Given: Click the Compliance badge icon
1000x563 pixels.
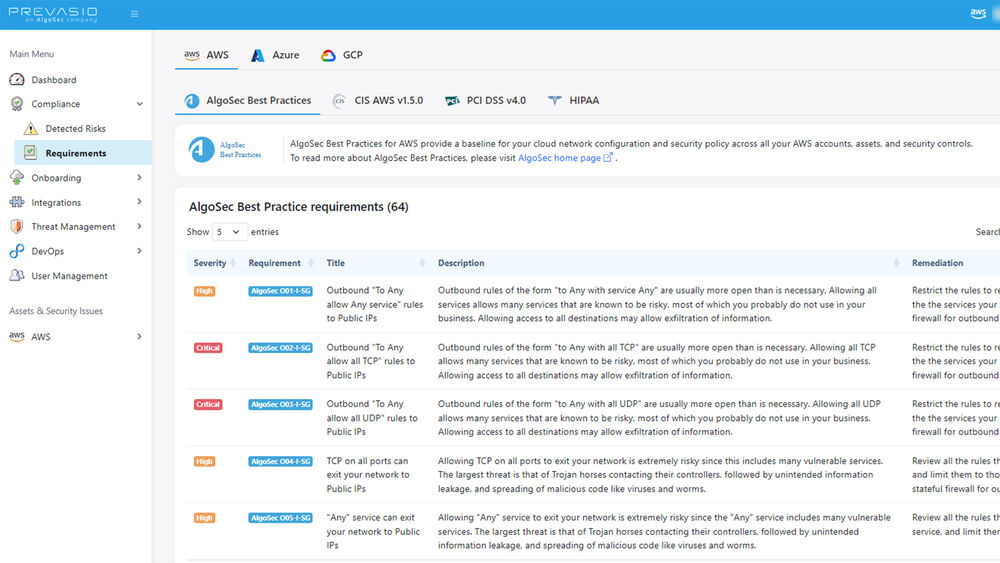Looking at the screenshot, I should click(17, 103).
